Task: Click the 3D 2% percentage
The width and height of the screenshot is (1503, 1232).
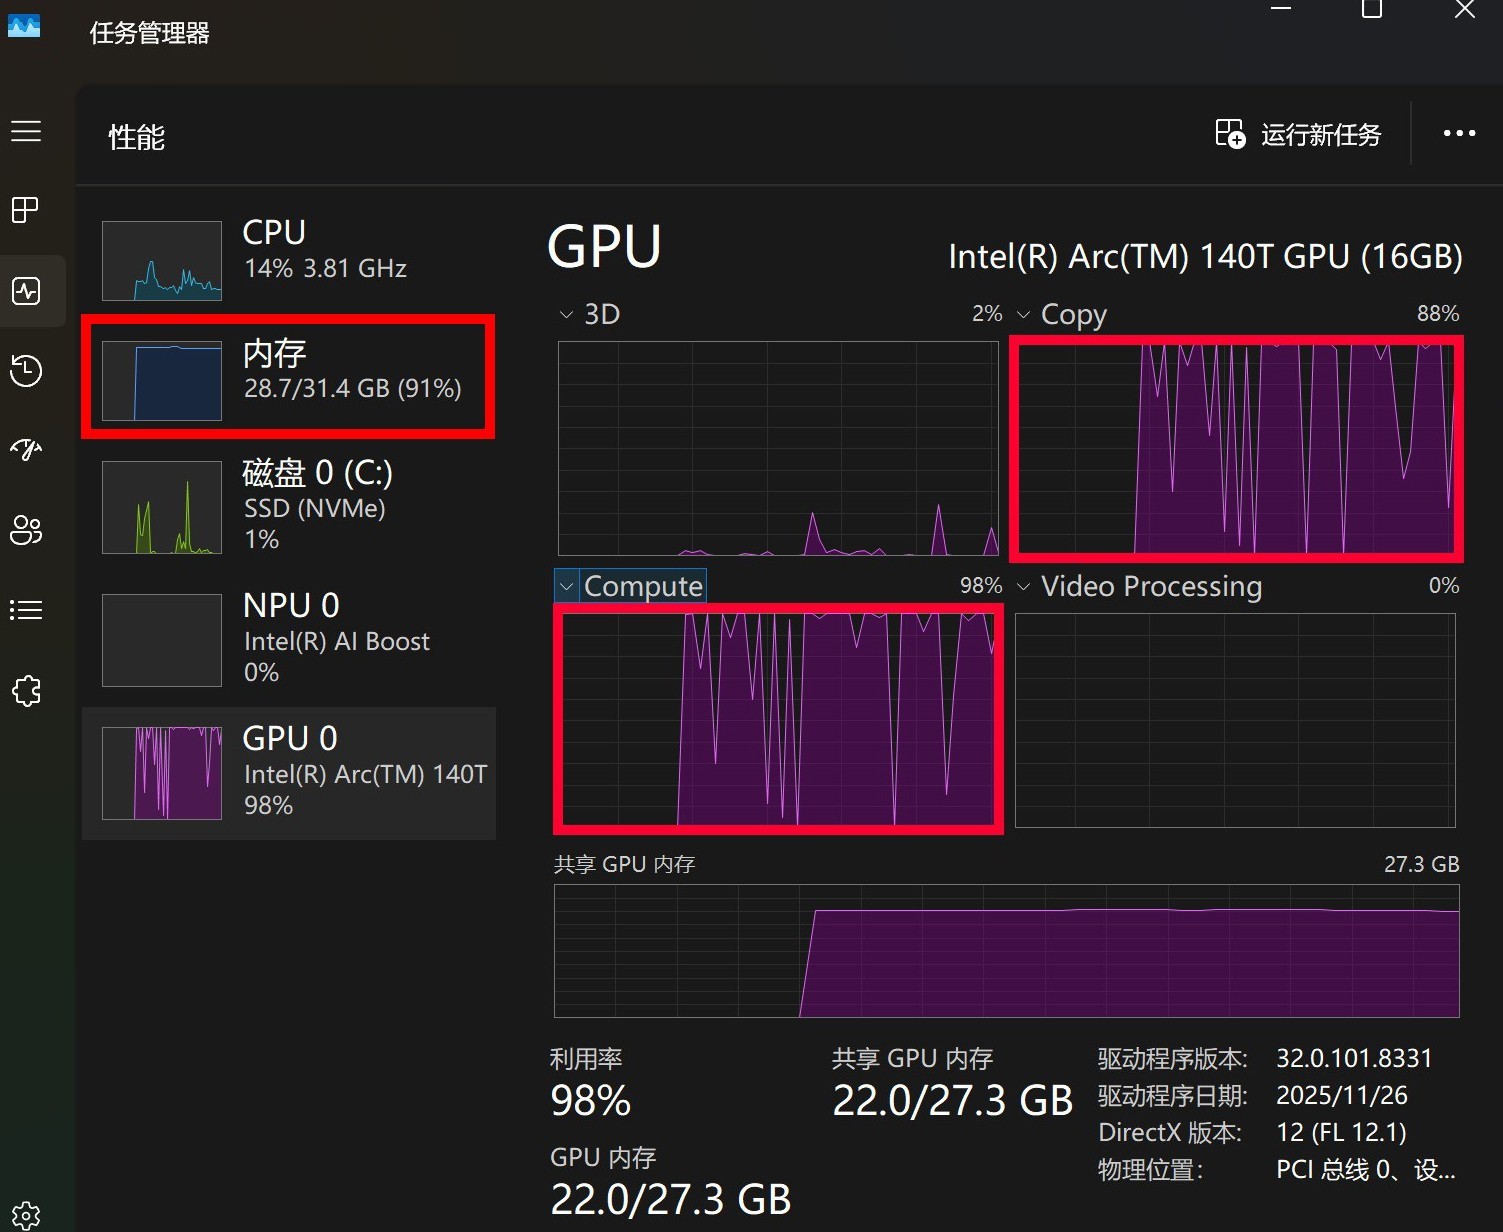Action: (987, 314)
